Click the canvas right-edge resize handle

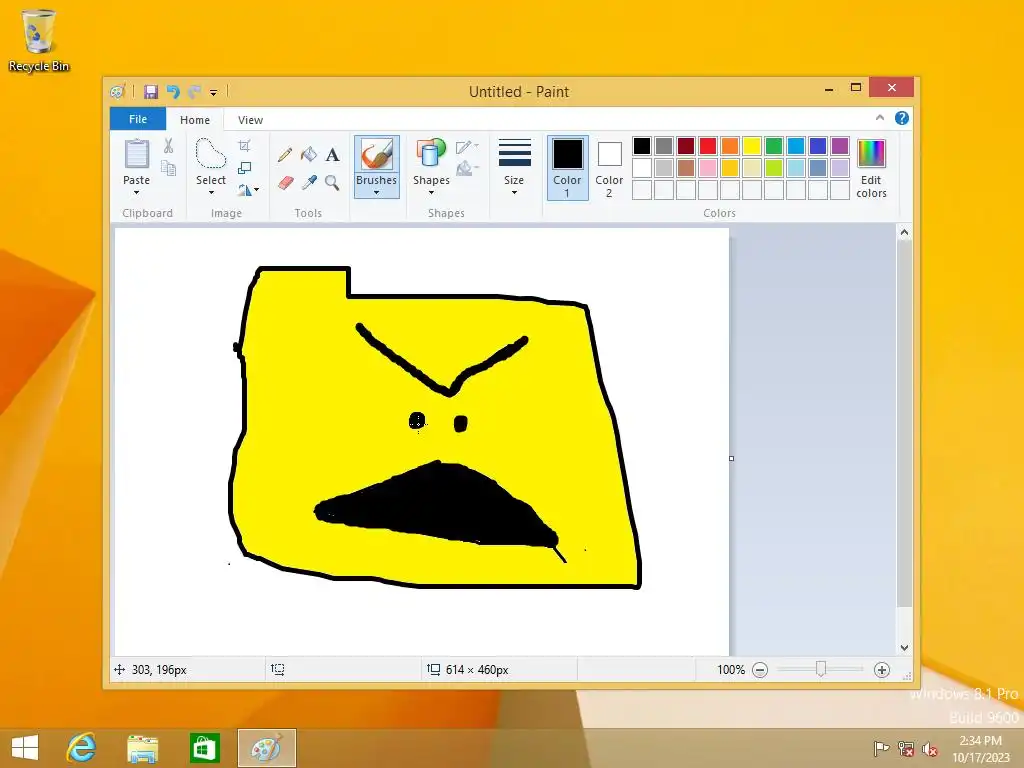tap(731, 458)
